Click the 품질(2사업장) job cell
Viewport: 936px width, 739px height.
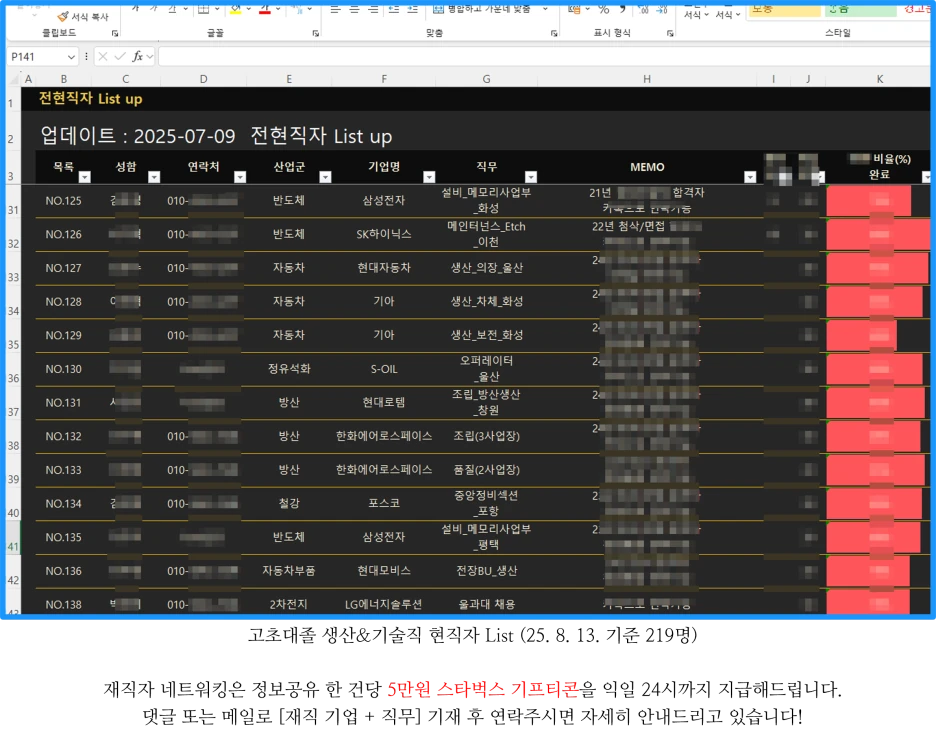(487, 470)
